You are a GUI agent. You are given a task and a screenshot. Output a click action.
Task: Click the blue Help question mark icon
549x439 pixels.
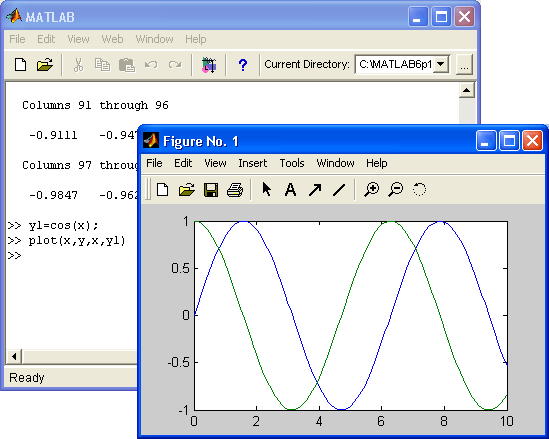[243, 65]
